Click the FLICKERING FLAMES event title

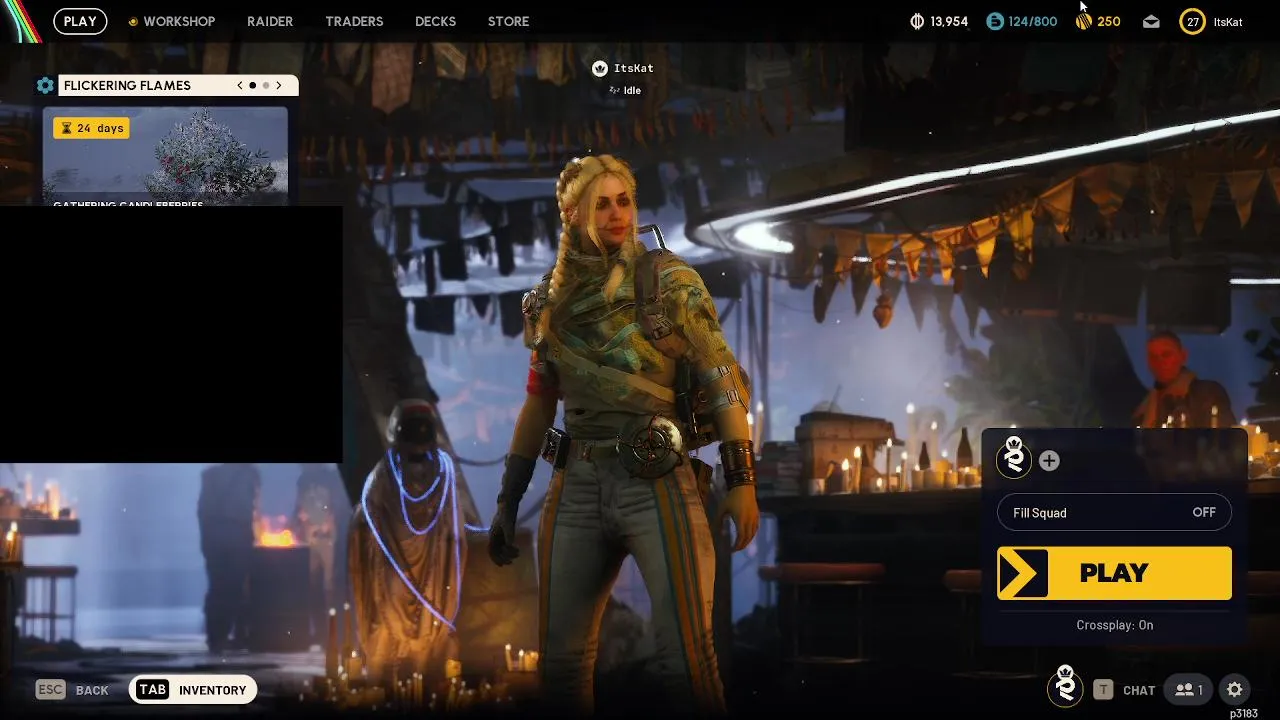(127, 86)
